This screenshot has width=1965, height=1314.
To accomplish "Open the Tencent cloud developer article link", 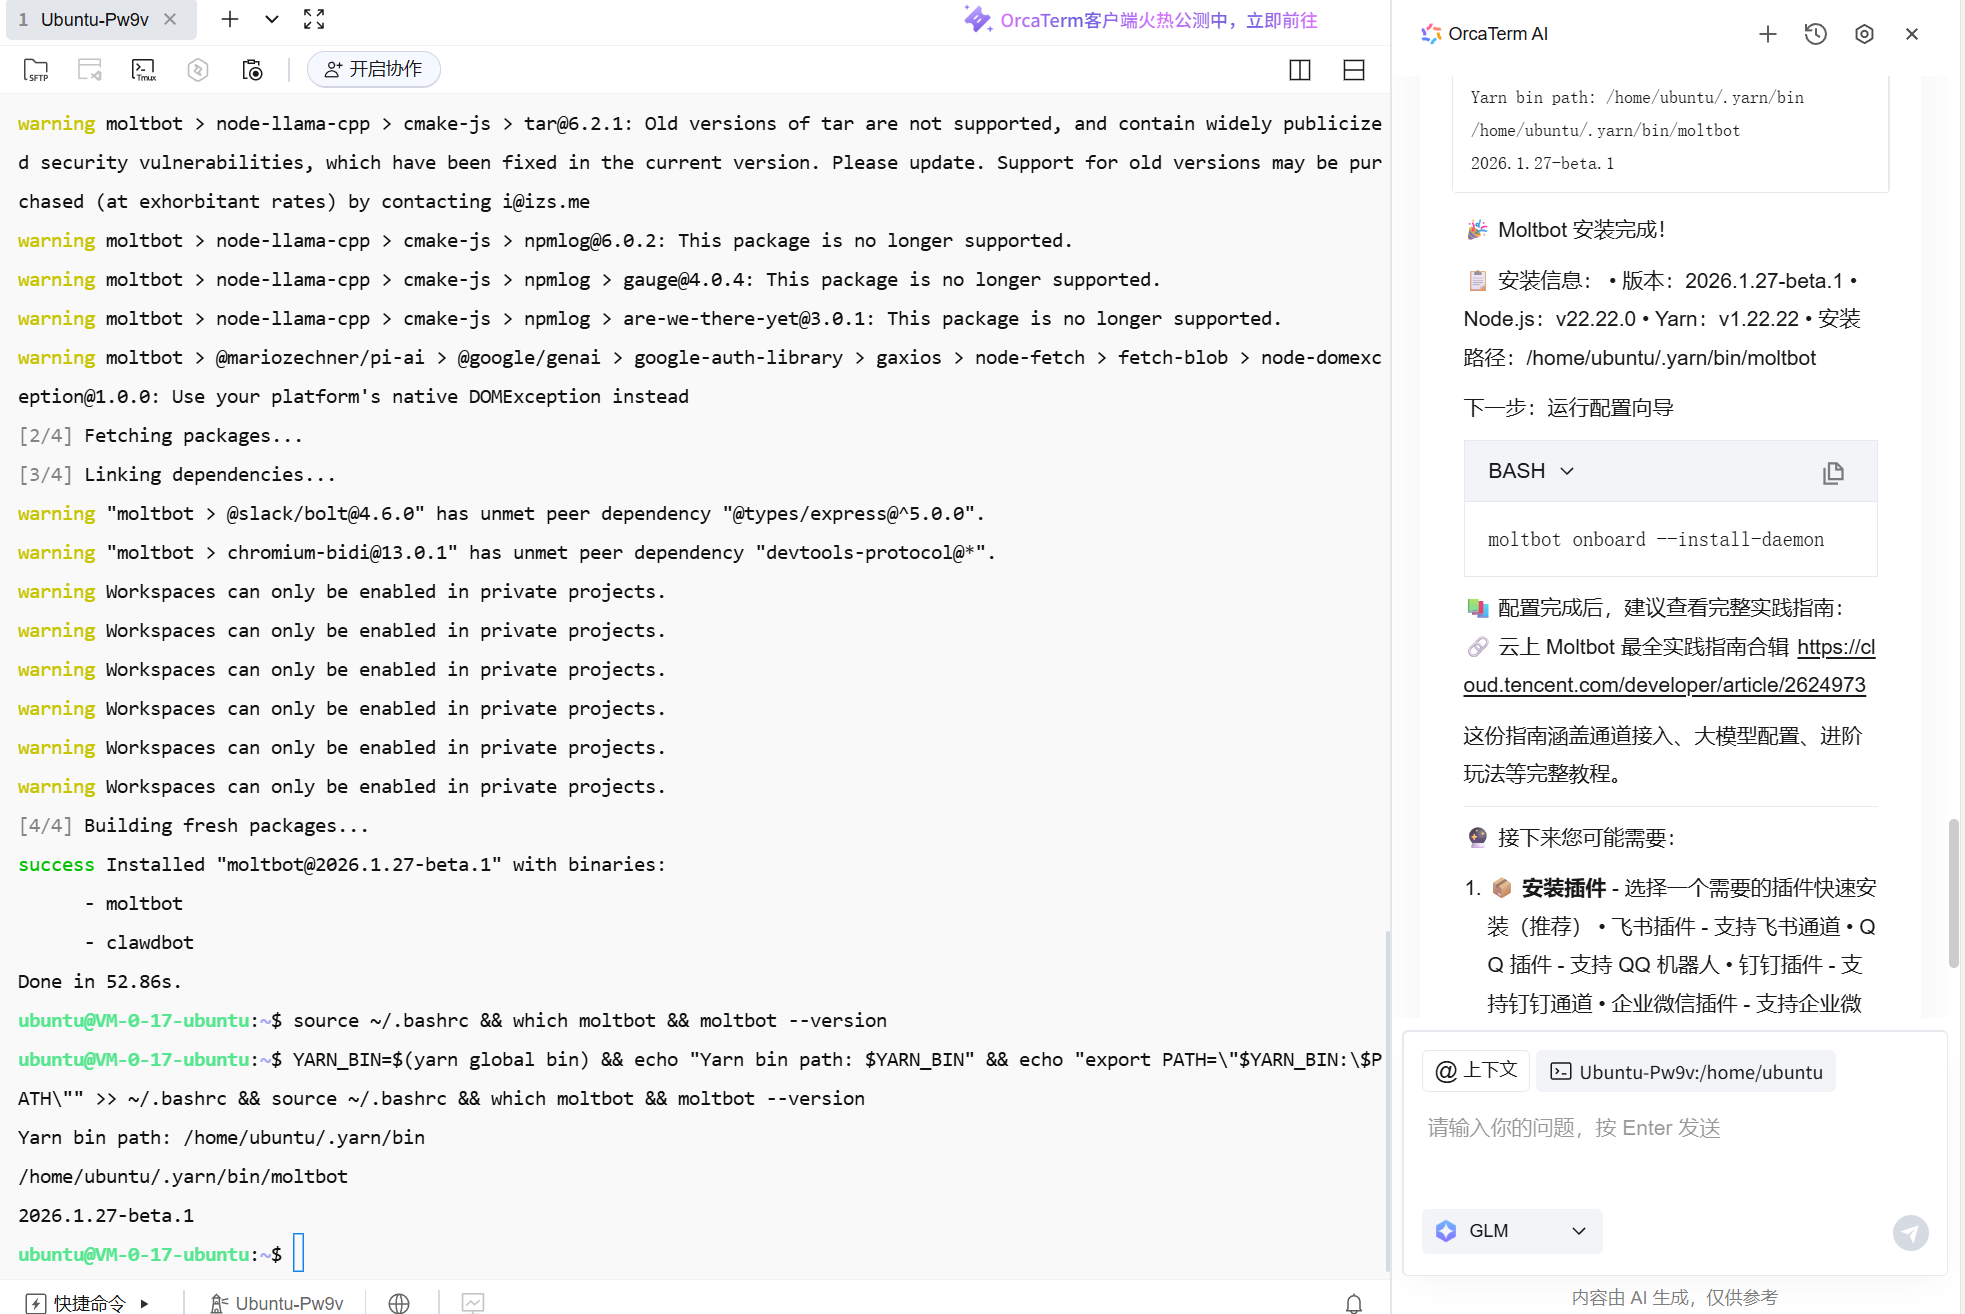I will (1664, 685).
